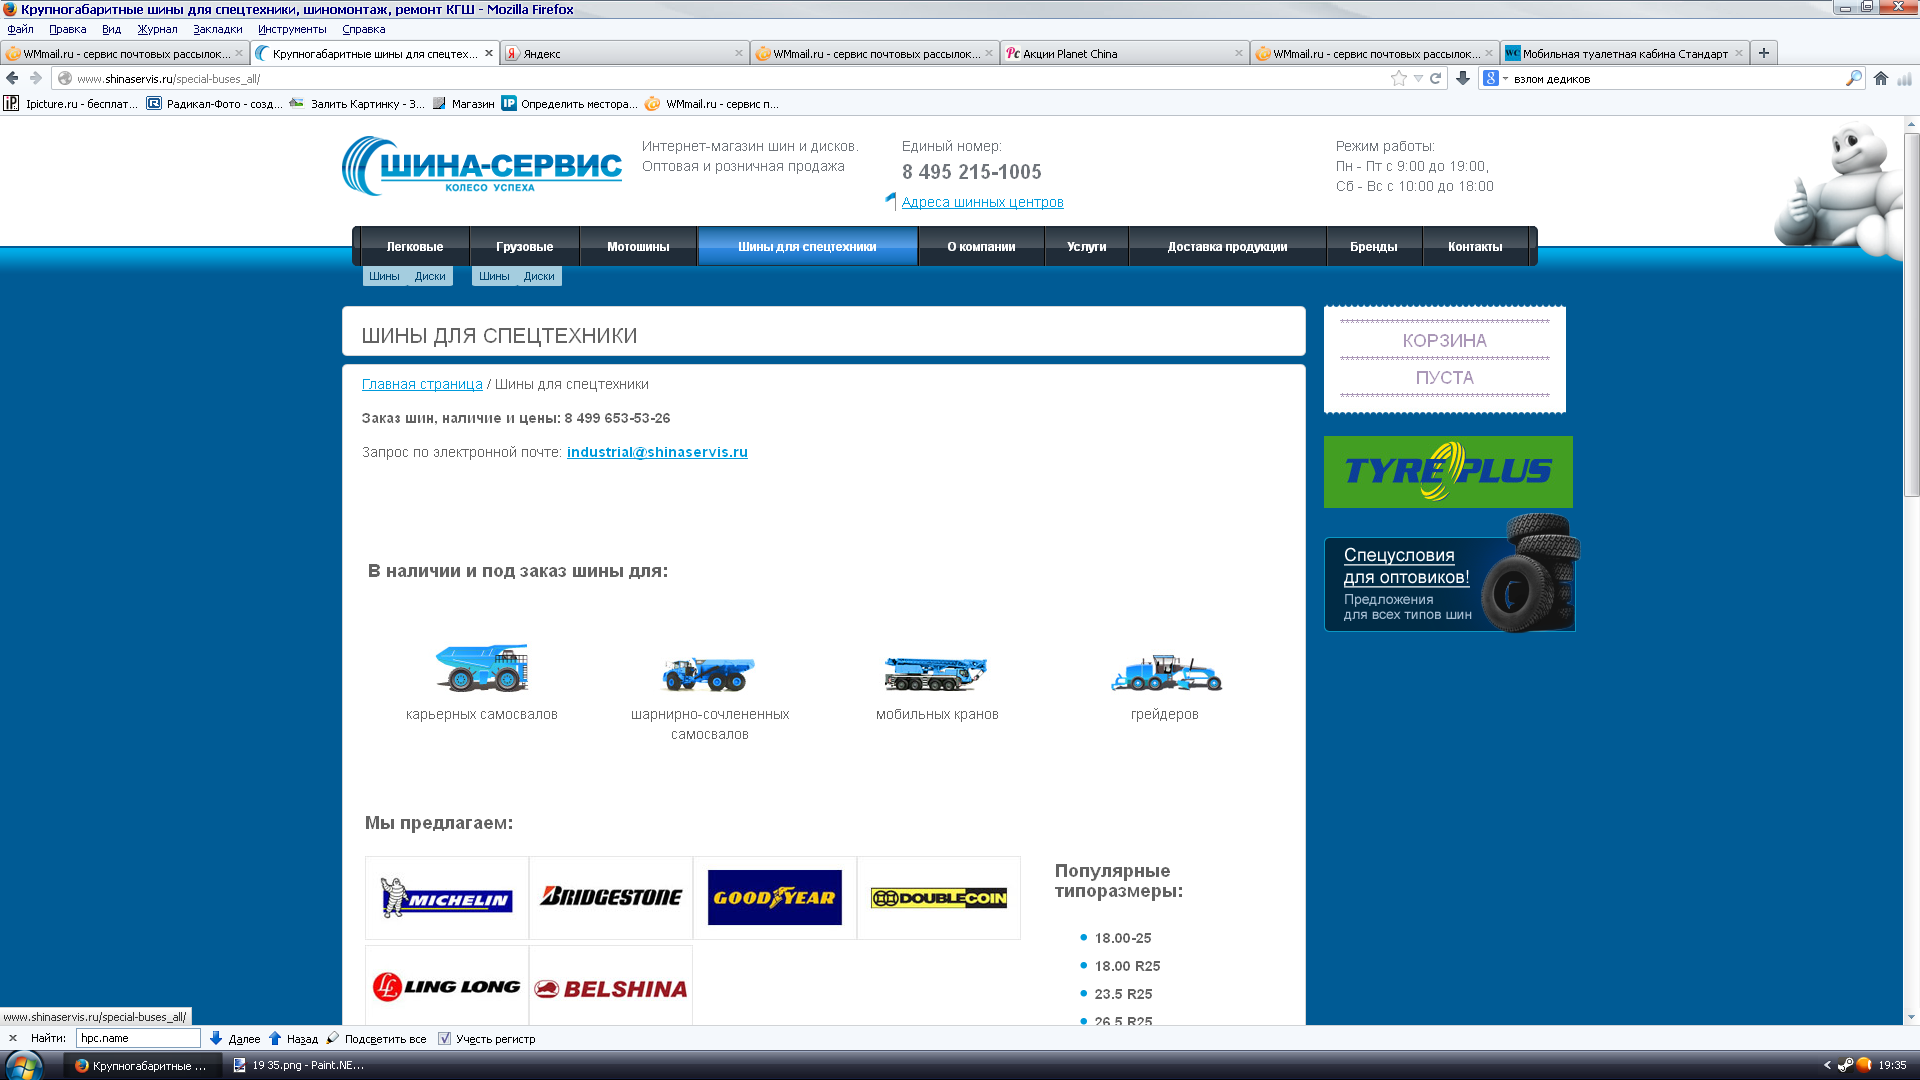Close the find bar with the X icon
Viewport: 1920px width, 1080px height.
click(13, 1038)
